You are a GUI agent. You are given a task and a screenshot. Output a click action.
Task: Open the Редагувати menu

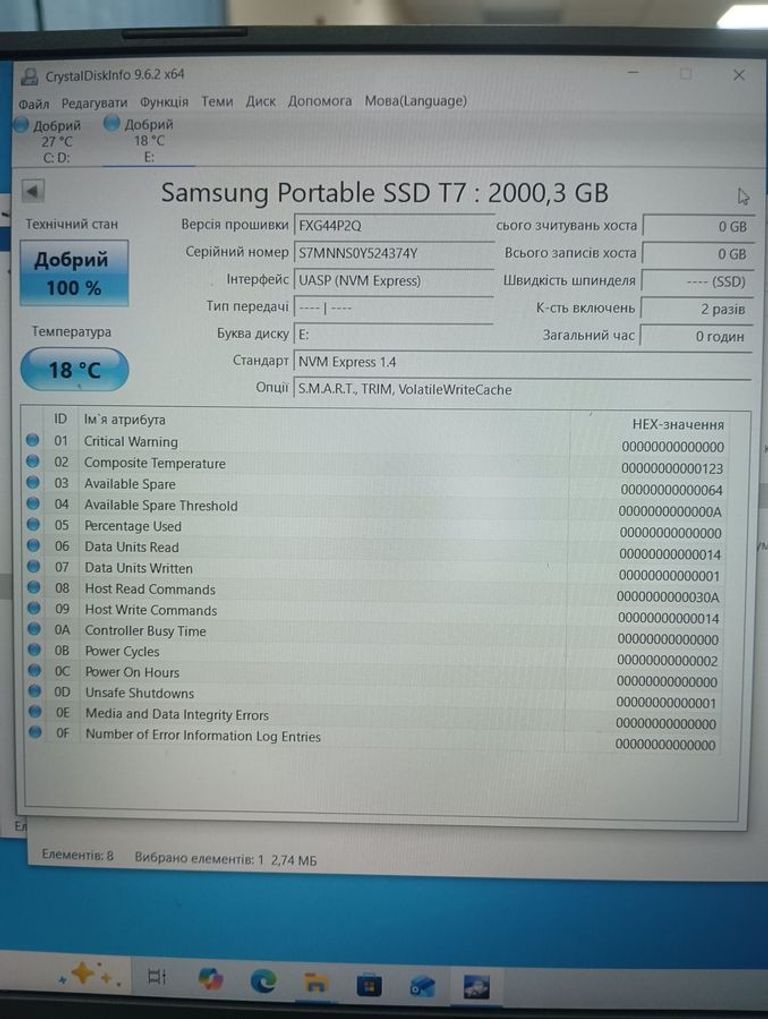click(94, 103)
